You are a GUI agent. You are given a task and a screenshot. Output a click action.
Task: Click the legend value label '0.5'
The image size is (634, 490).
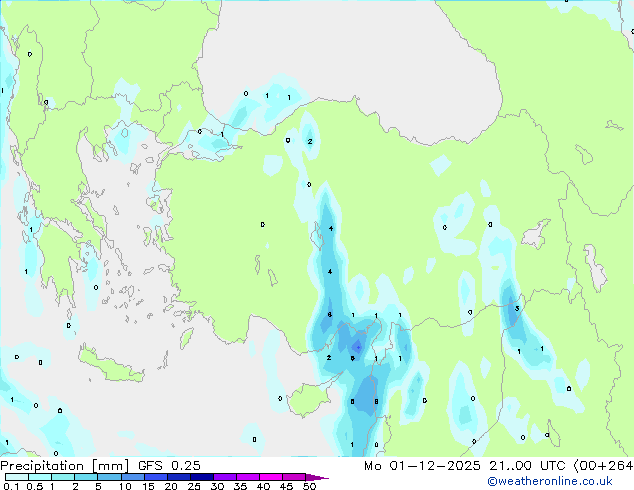click(35, 486)
